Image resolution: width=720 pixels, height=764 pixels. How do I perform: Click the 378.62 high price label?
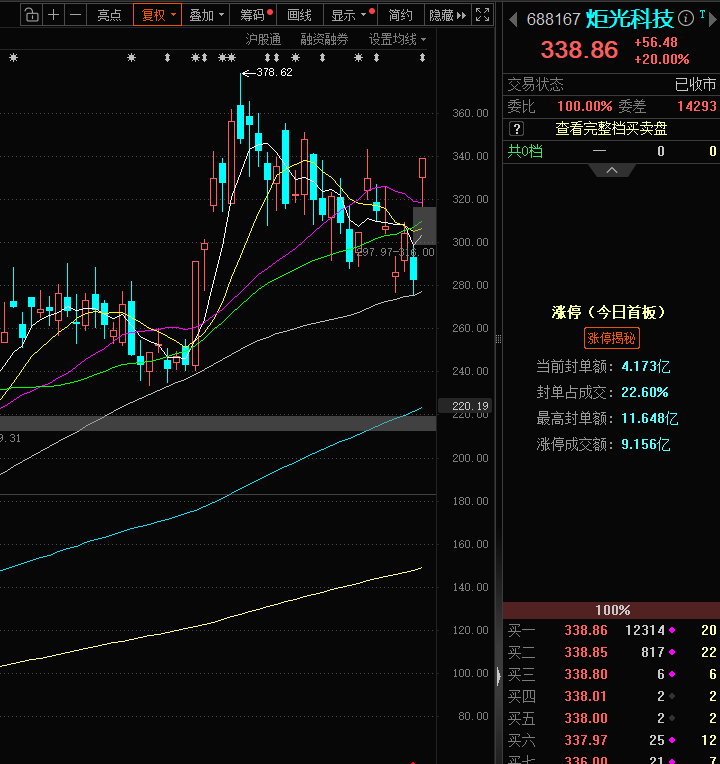[274, 73]
